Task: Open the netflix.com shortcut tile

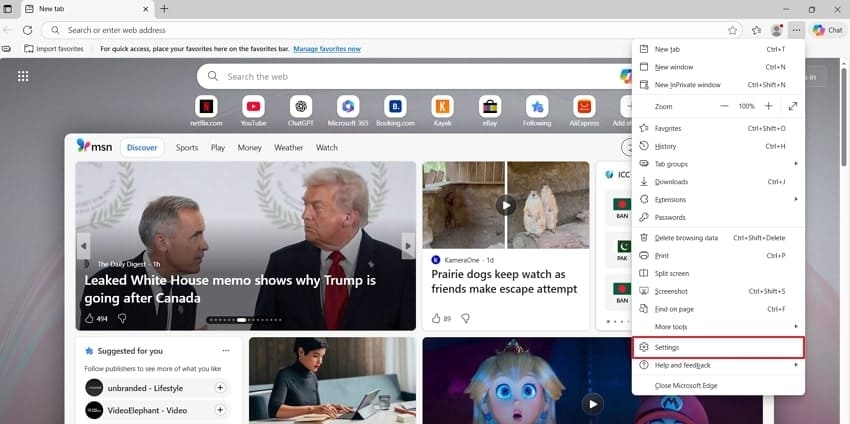Action: point(206,111)
